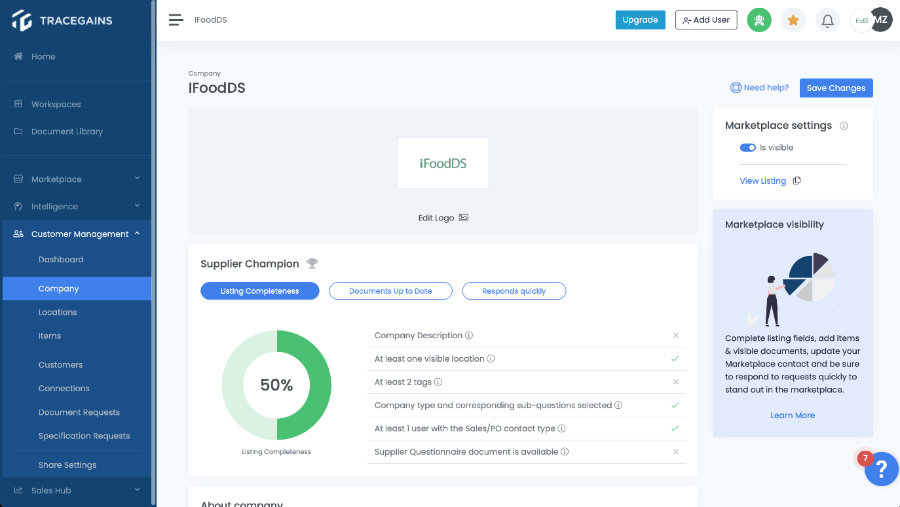Open the blue help chat bubble
Screen dimensions: 900x507
pos(881,469)
